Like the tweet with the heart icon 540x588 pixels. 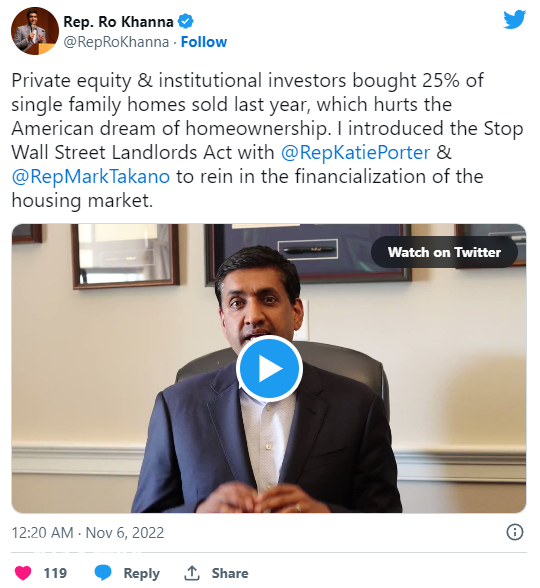[23, 573]
